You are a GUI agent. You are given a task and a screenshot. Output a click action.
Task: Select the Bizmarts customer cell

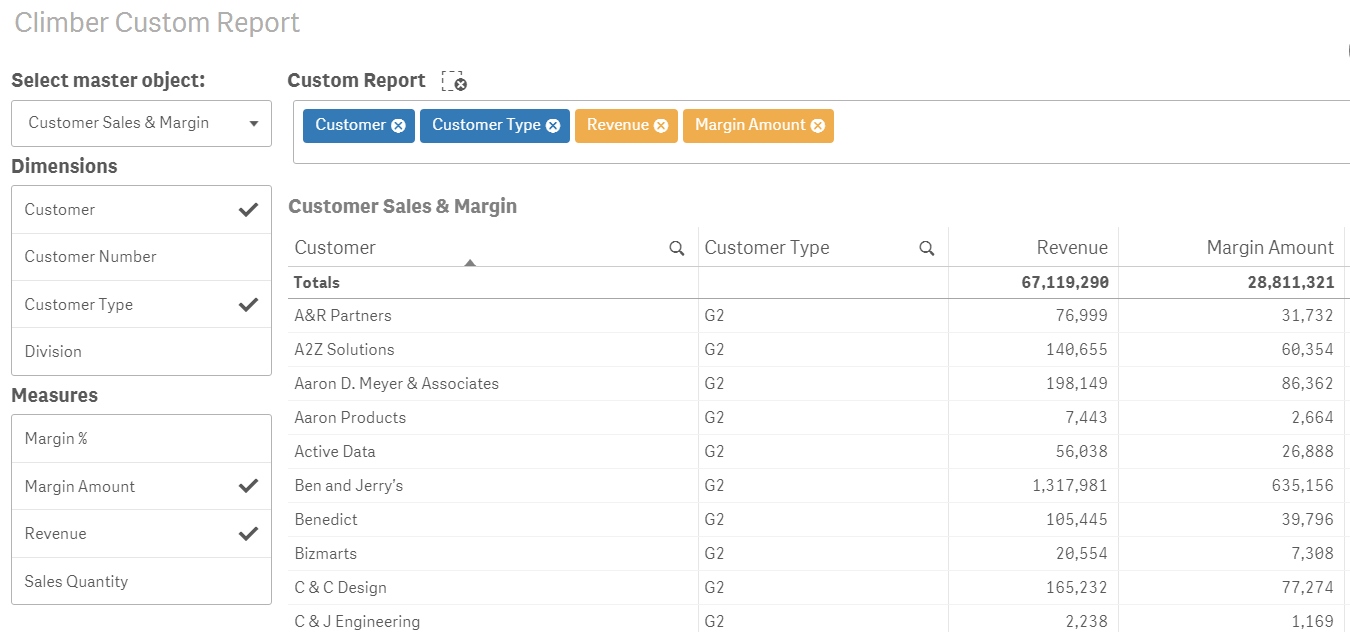[493, 554]
